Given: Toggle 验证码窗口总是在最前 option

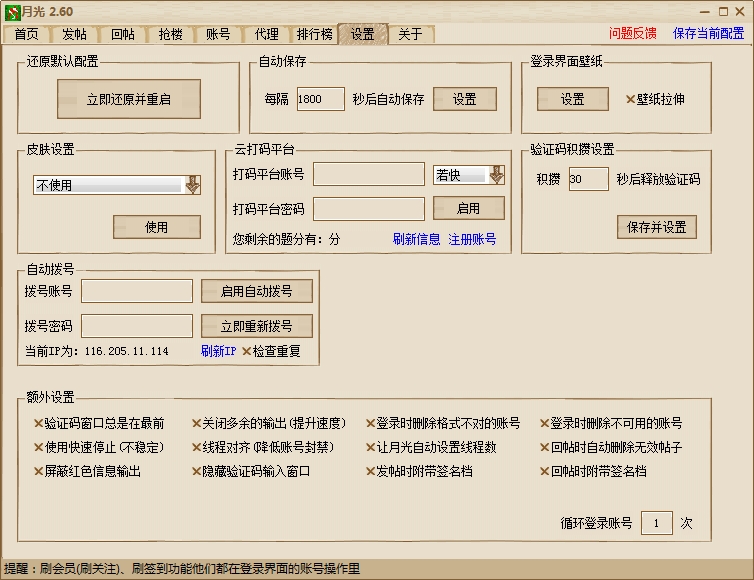Looking at the screenshot, I should (39, 424).
